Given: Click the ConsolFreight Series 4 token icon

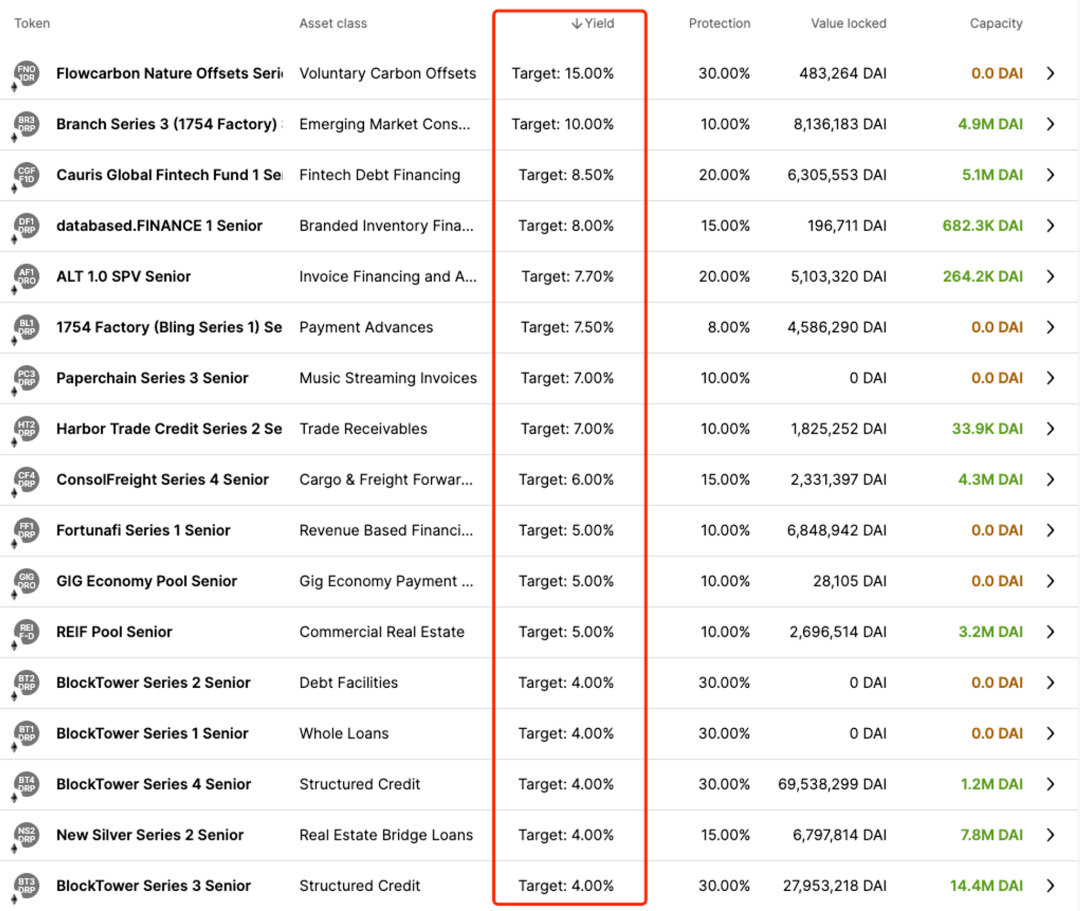Looking at the screenshot, I should click(x=27, y=479).
